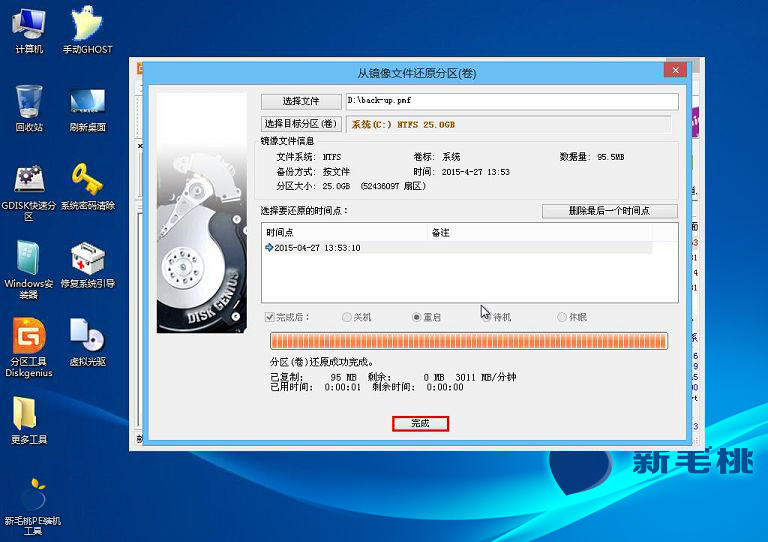768x542 pixels.
Task: Open the 更多工具 folder icon
Action: click(29, 421)
